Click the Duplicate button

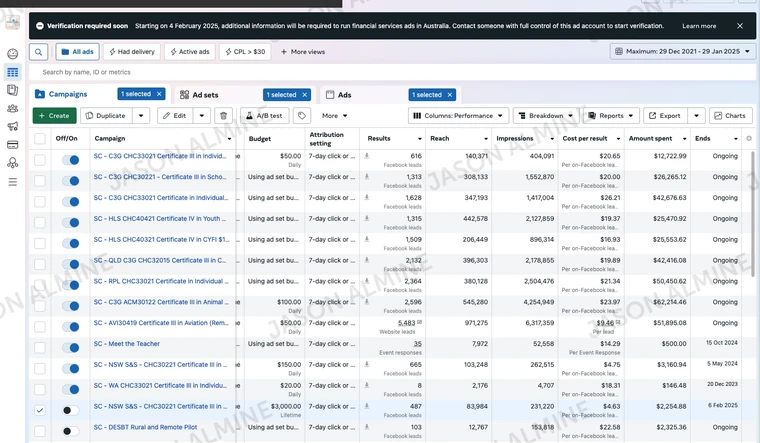[106, 116]
